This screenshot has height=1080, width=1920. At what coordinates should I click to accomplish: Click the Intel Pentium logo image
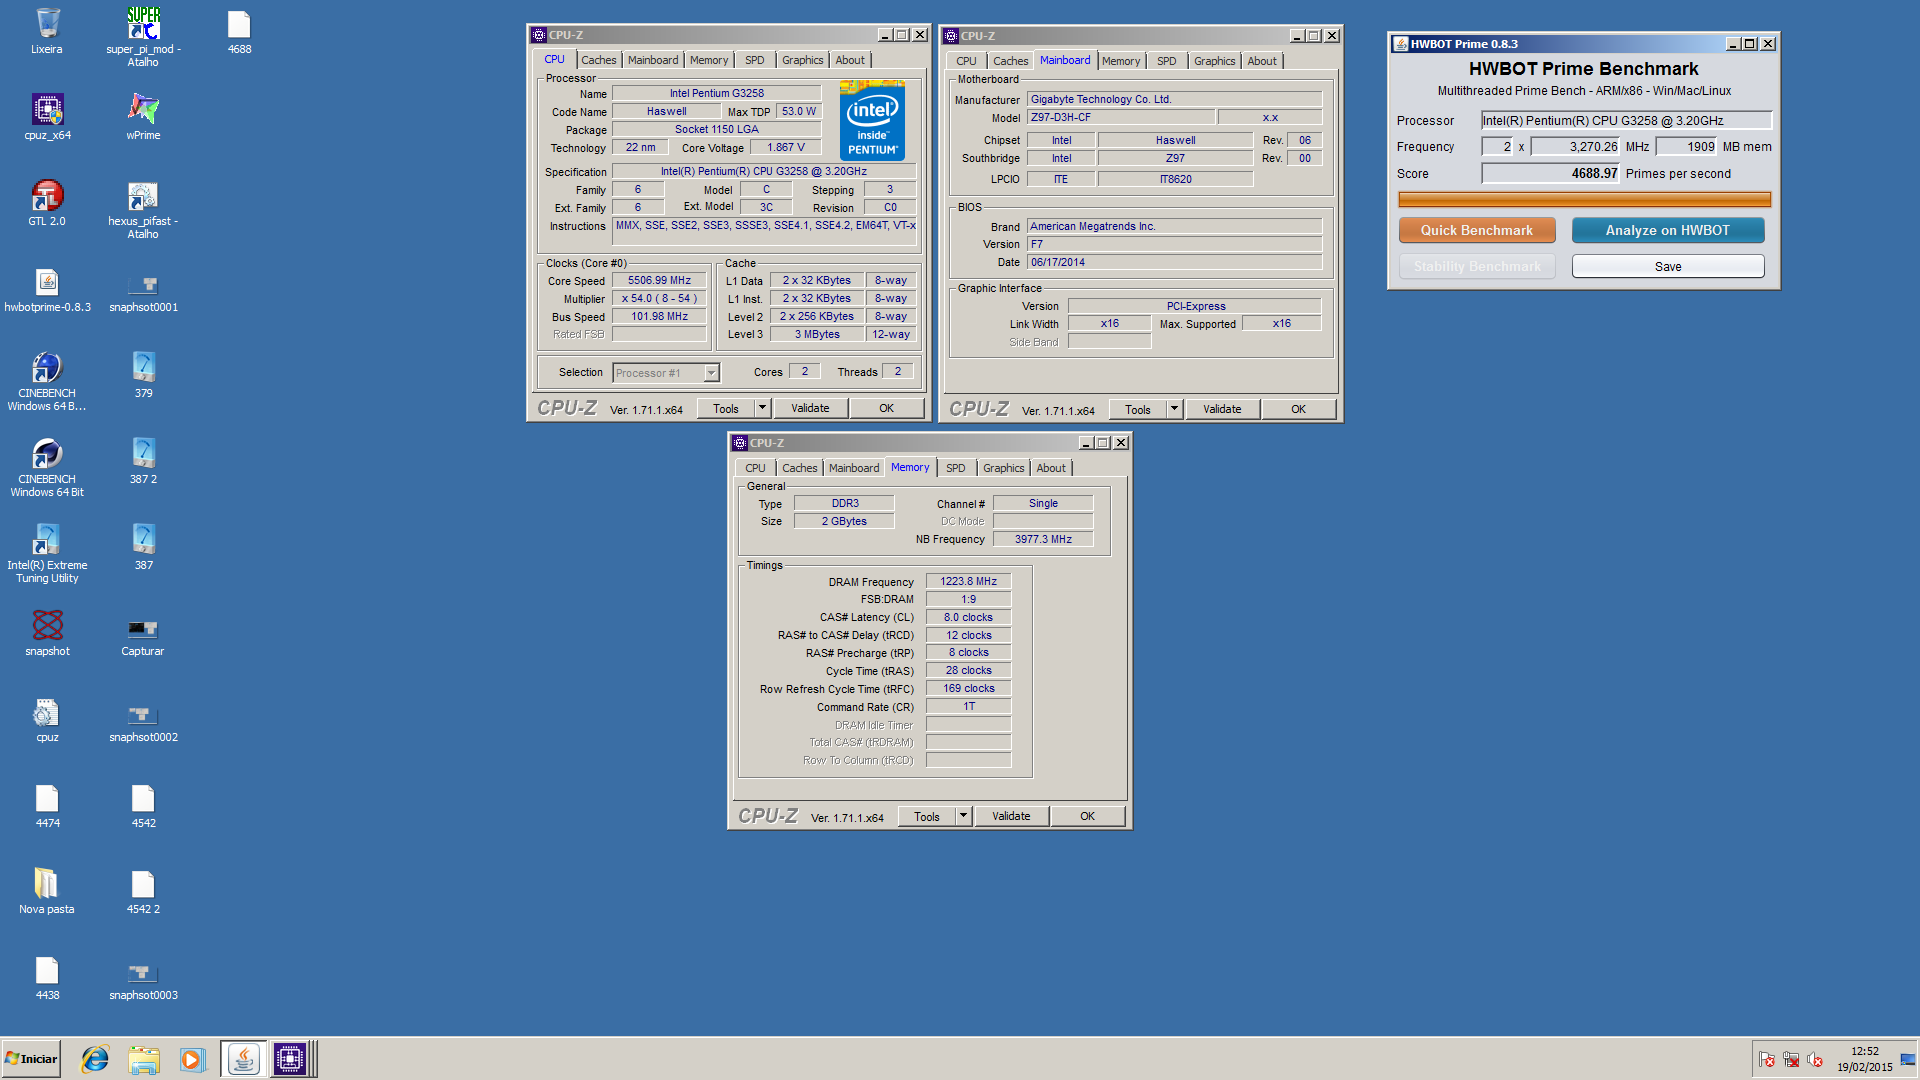click(872, 120)
